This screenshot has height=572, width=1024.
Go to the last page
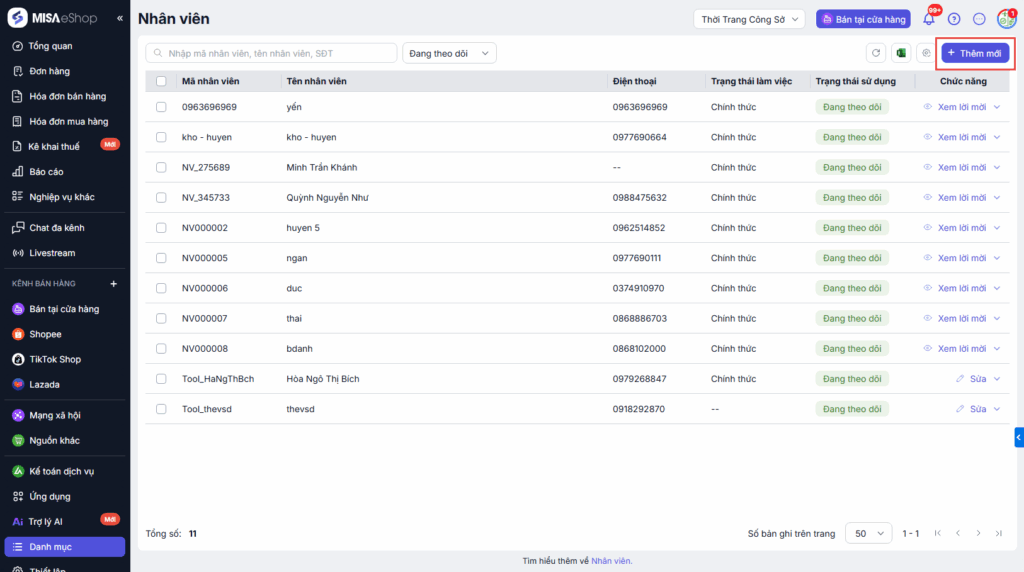(x=999, y=533)
